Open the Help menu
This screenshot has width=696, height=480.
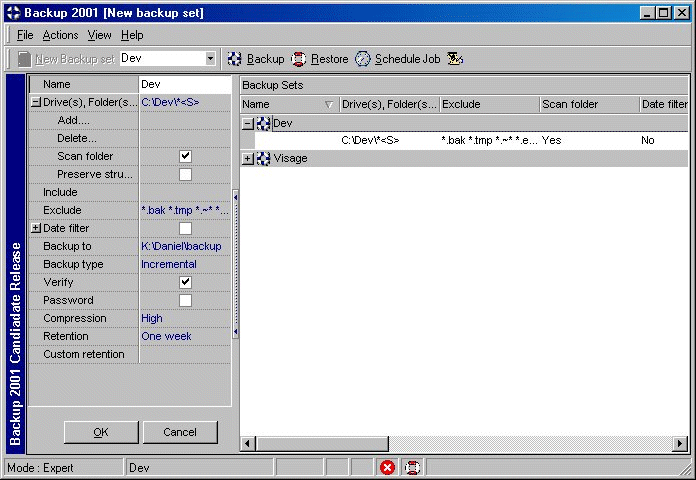tap(132, 35)
